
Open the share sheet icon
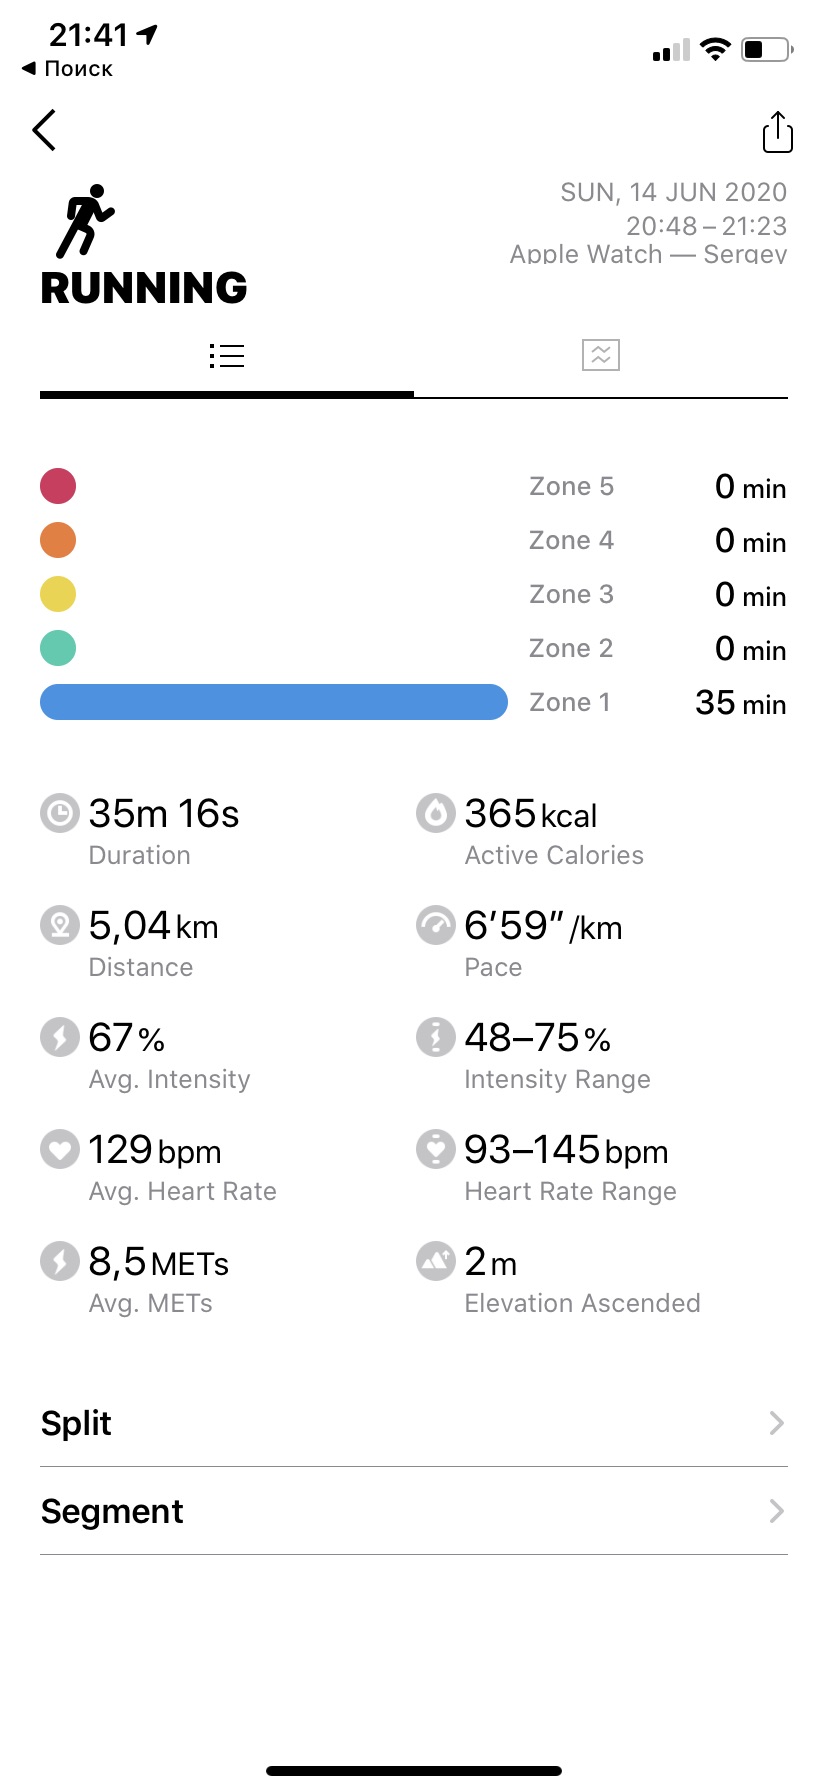point(777,132)
